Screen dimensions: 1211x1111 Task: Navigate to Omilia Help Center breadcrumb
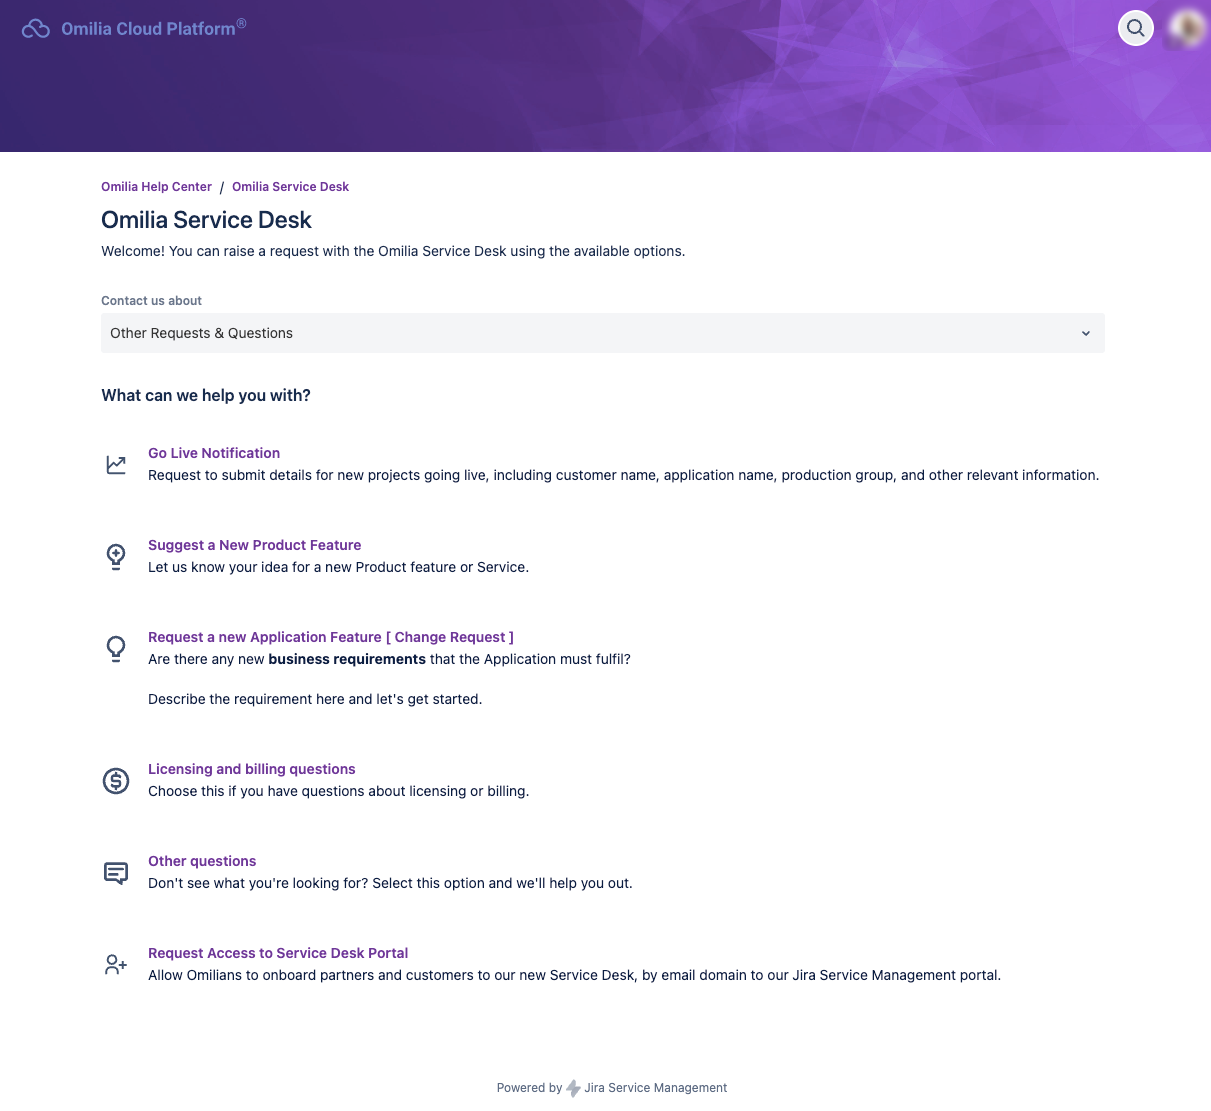point(156,187)
